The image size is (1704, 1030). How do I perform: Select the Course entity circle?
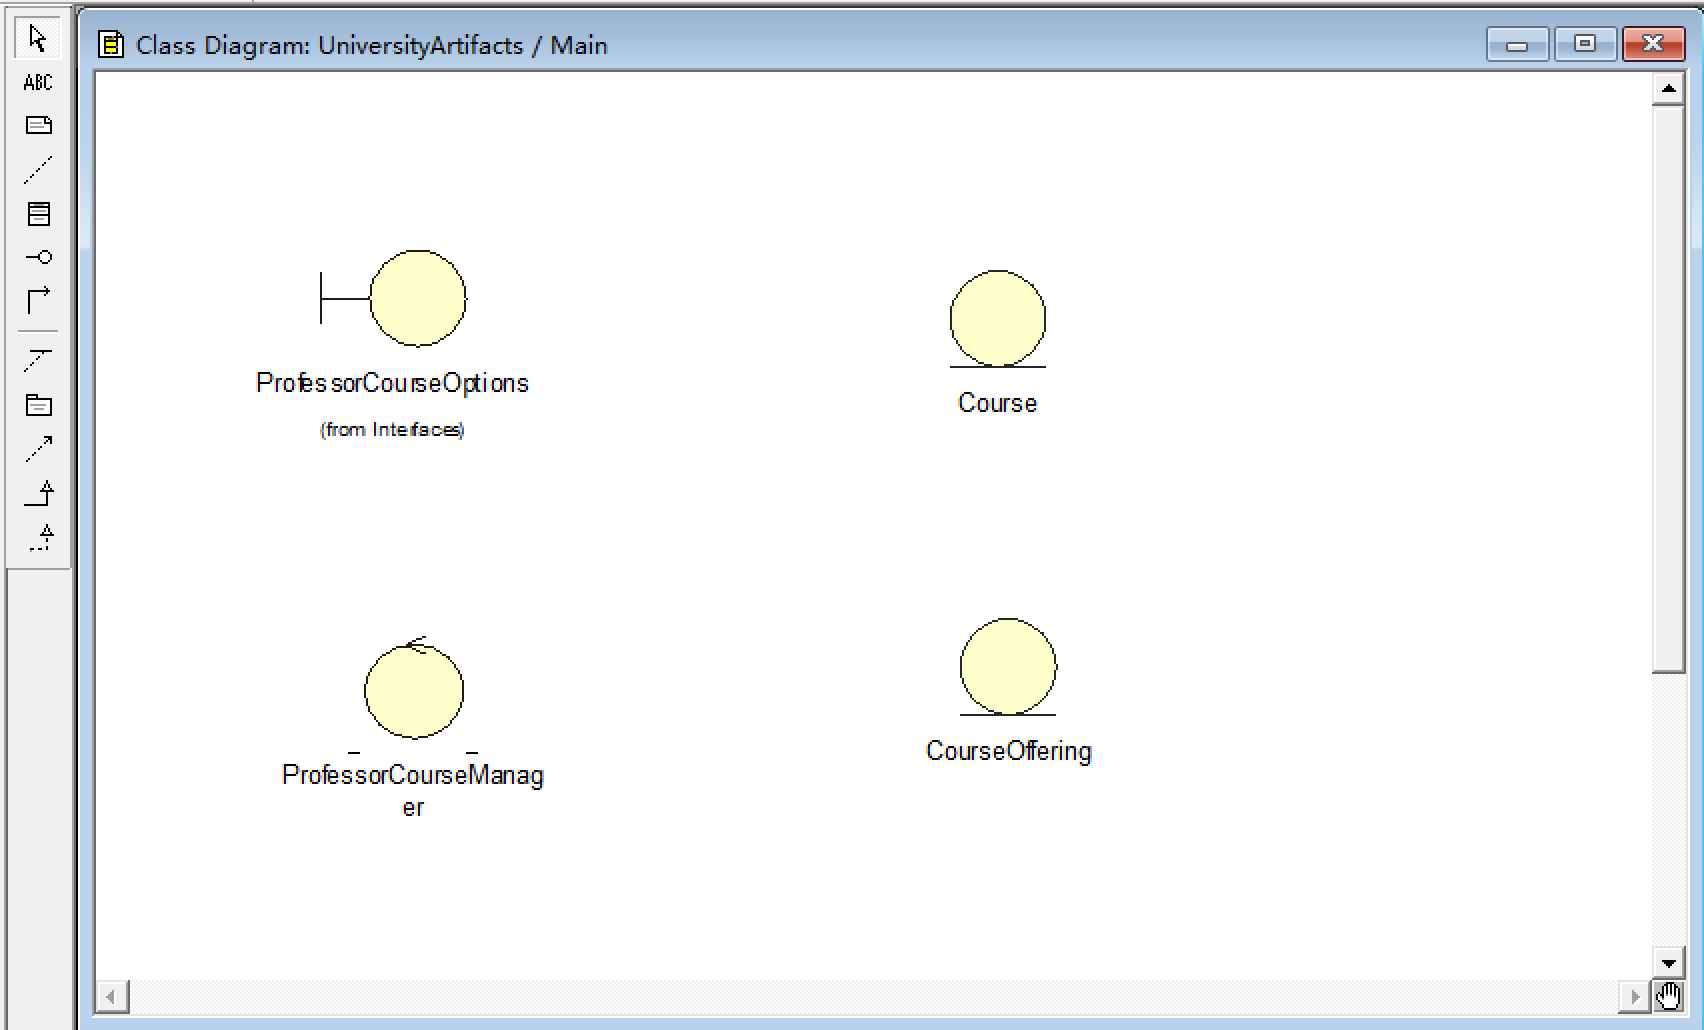tap(997, 319)
